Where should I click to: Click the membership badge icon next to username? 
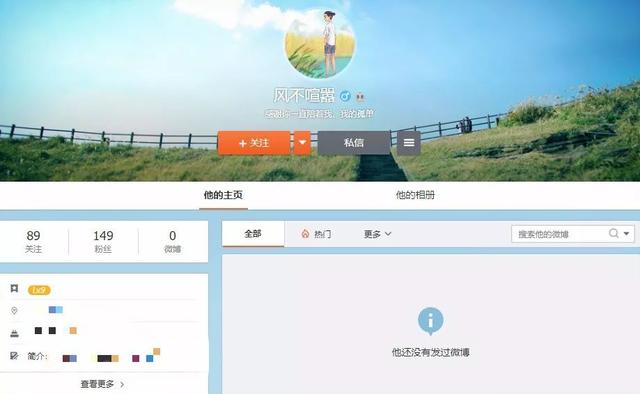(x=360, y=97)
